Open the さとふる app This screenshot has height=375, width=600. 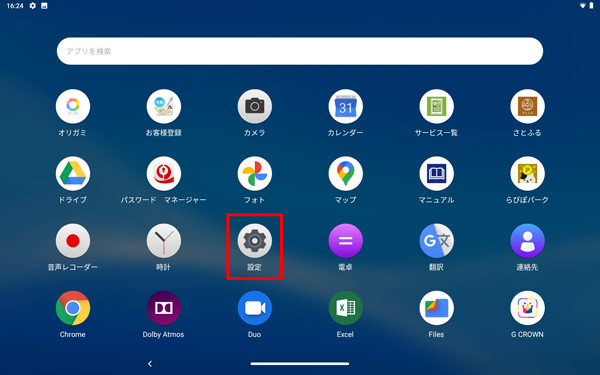coord(528,106)
